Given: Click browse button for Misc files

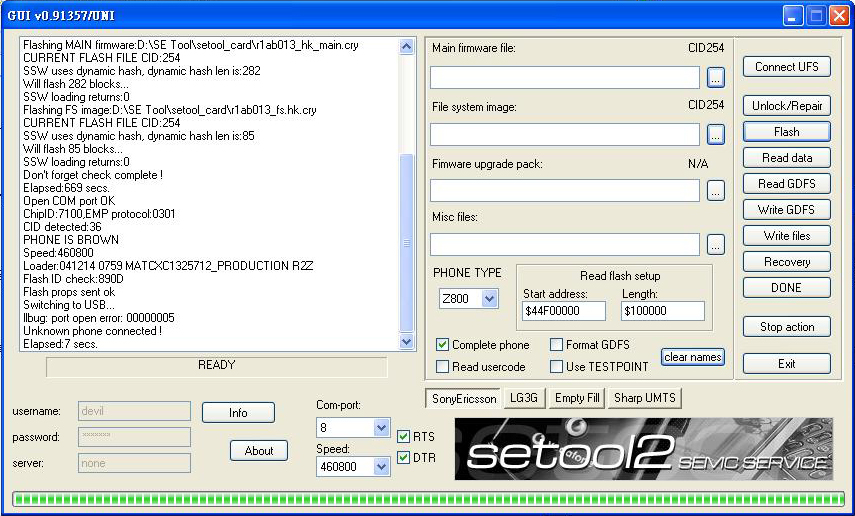Looking at the screenshot, I should click(x=715, y=244).
